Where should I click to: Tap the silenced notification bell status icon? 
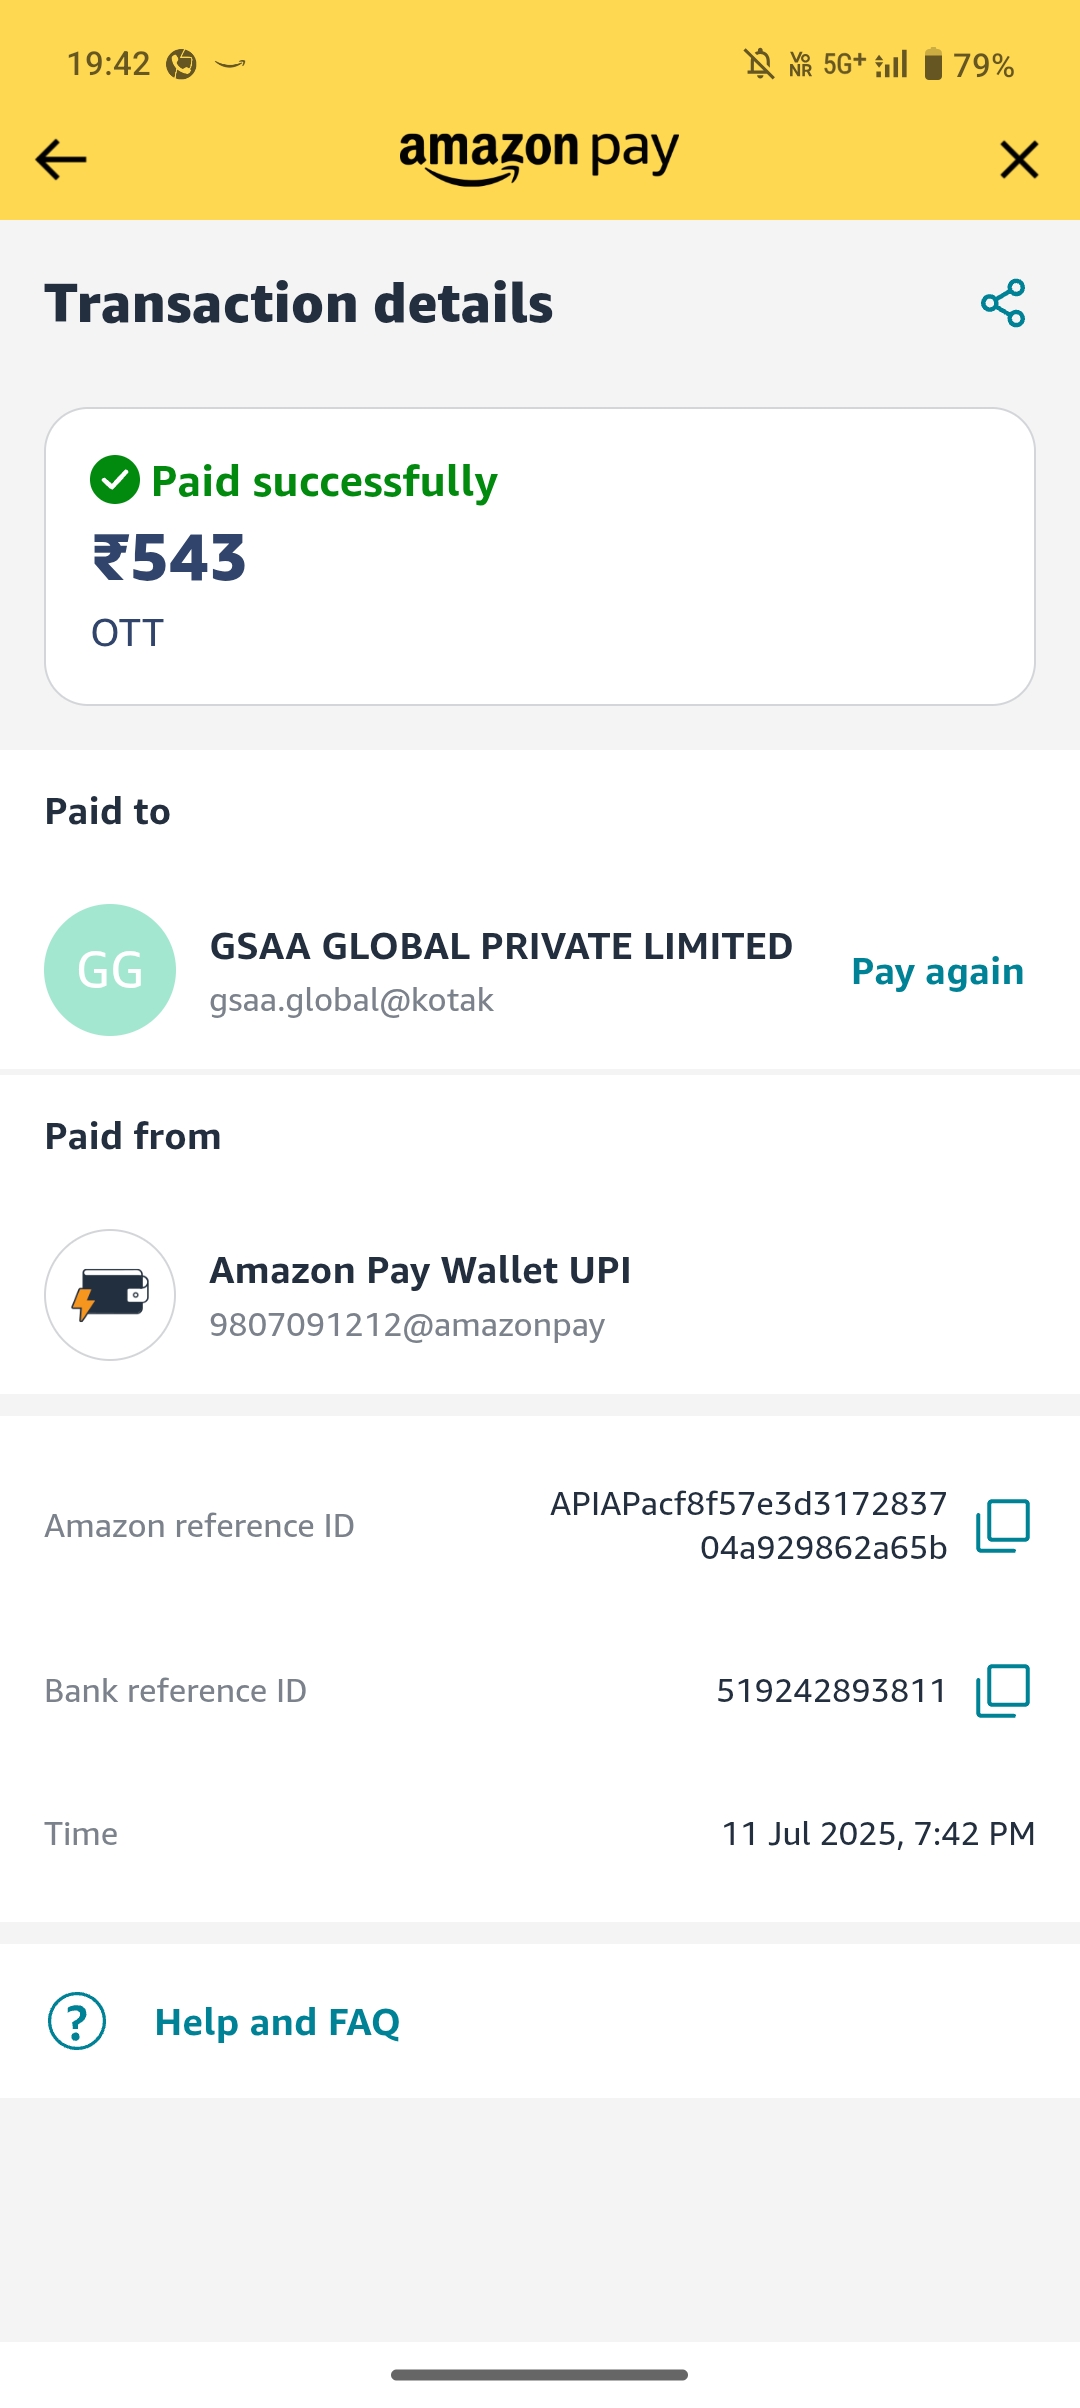[x=759, y=65]
